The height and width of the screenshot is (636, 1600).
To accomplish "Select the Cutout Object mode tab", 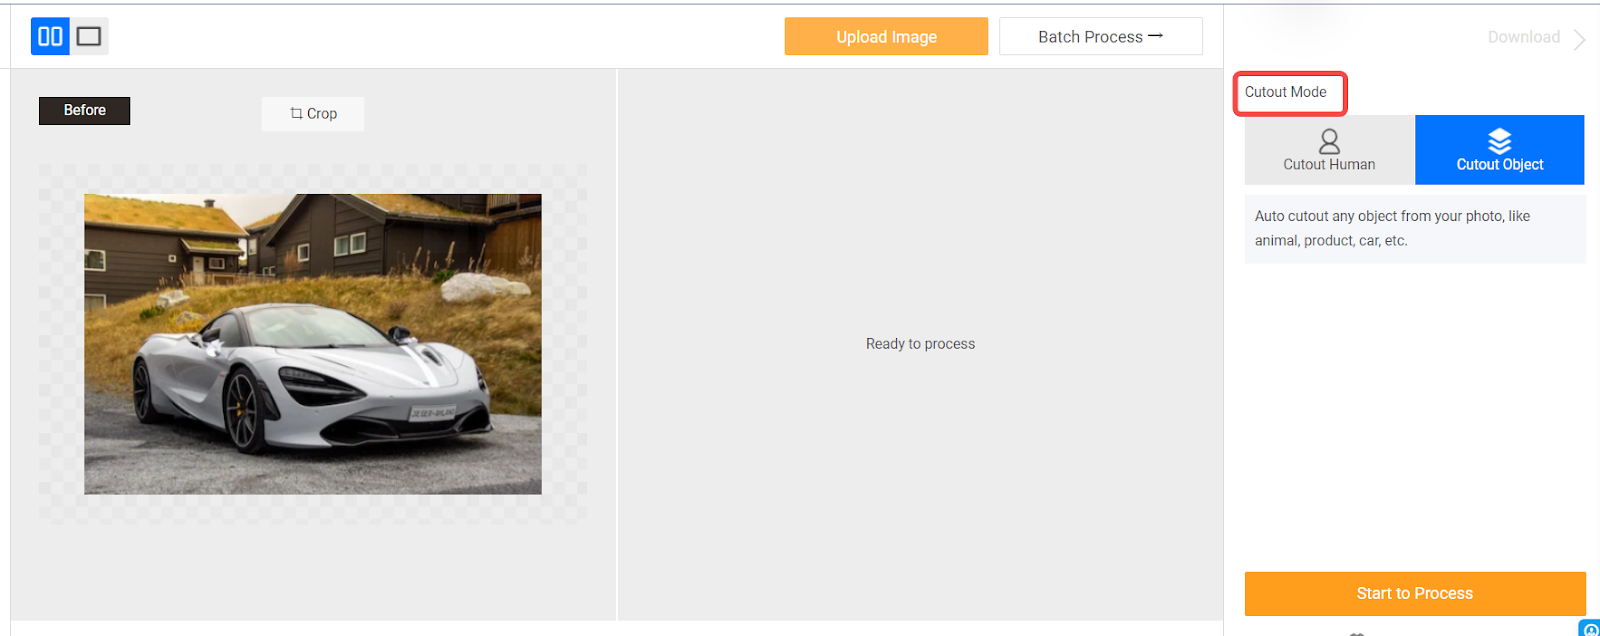I will [x=1500, y=150].
